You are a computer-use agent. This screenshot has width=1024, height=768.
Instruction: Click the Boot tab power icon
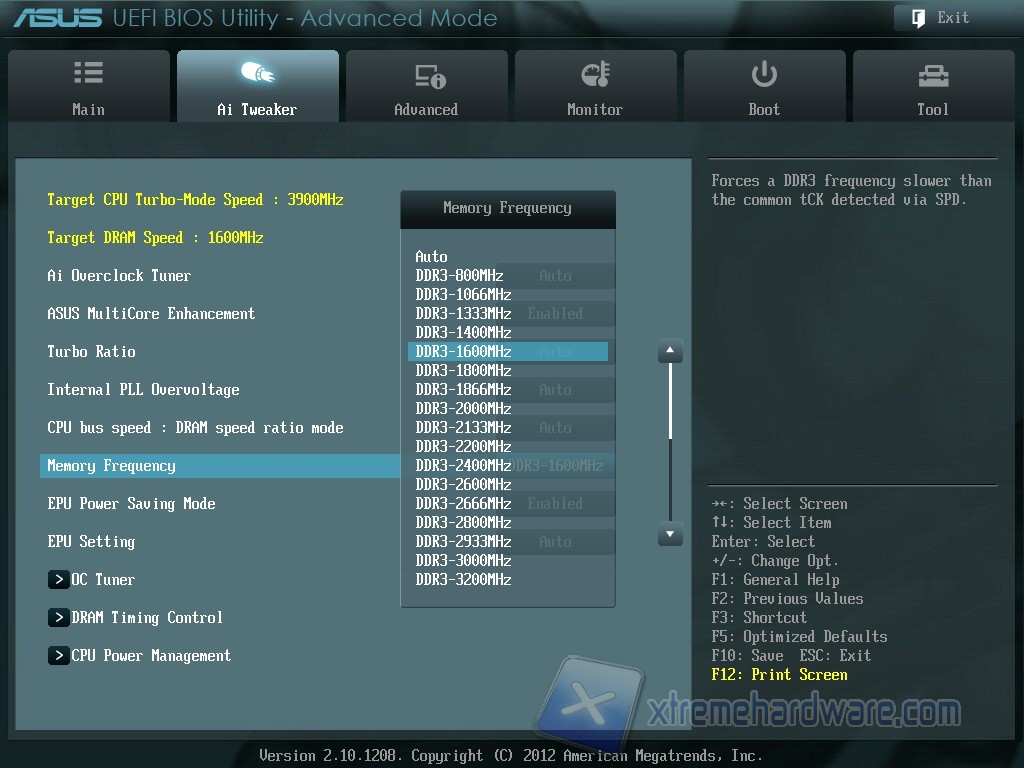point(764,74)
